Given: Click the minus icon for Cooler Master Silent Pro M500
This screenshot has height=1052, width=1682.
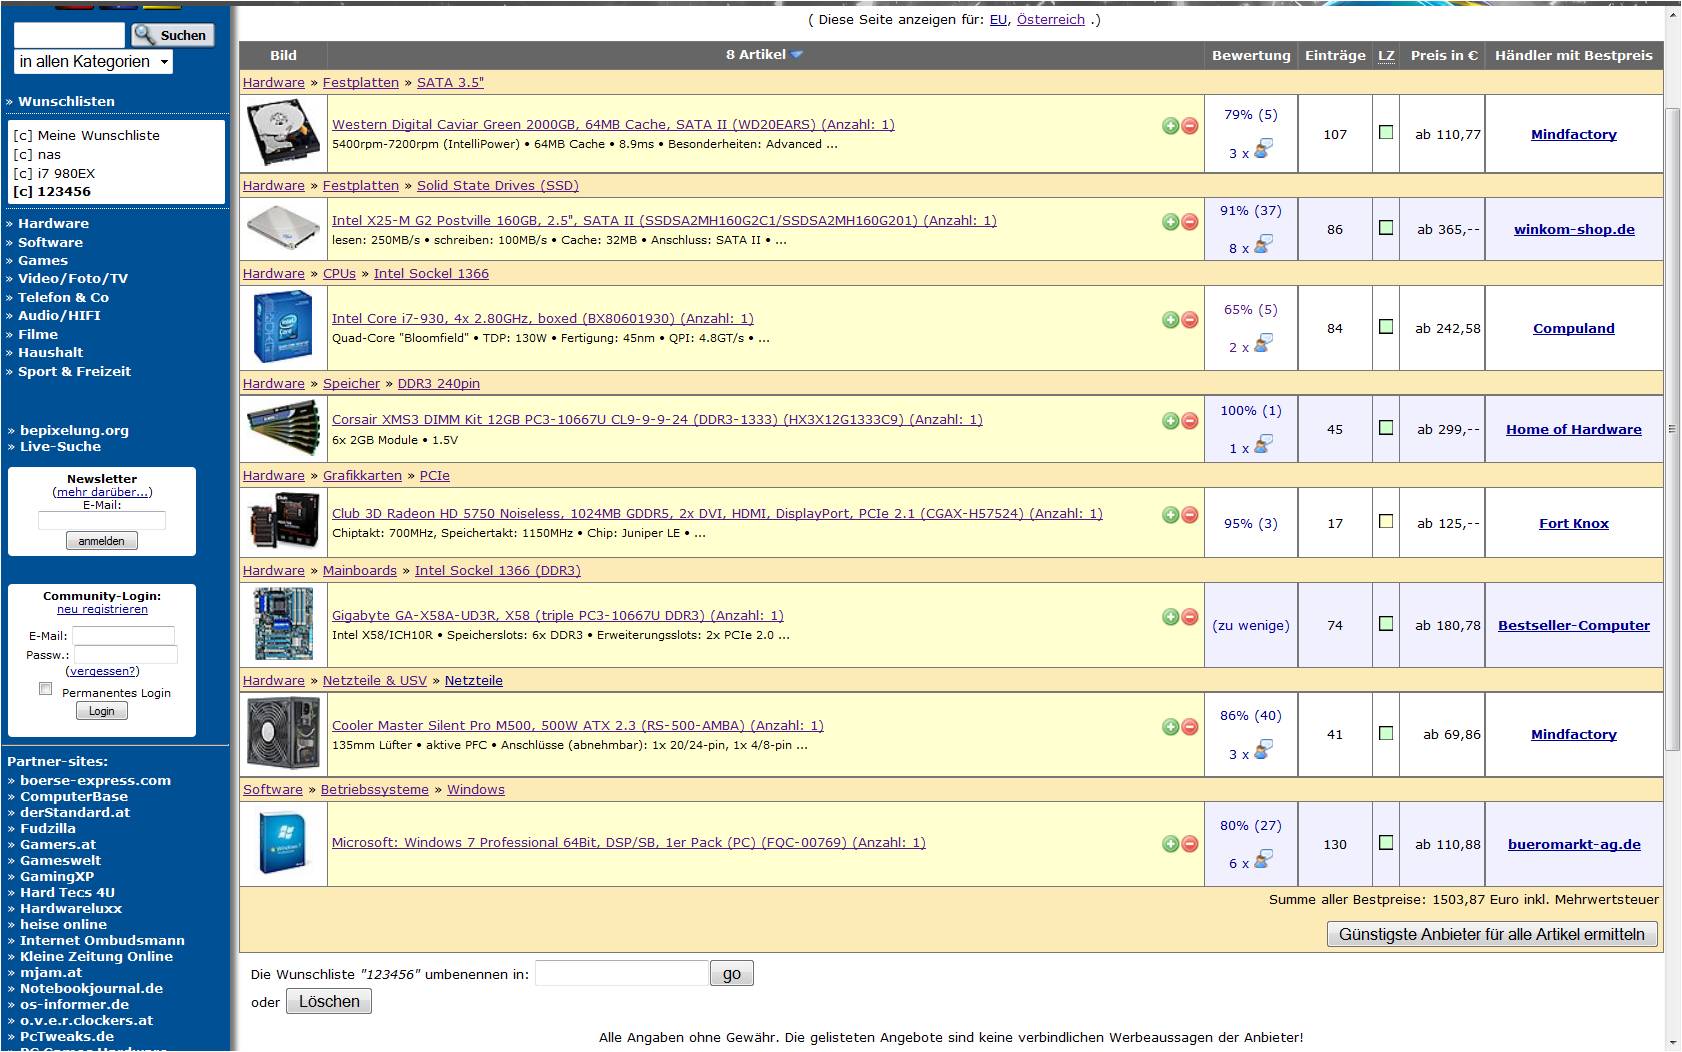Looking at the screenshot, I should click(x=1189, y=727).
